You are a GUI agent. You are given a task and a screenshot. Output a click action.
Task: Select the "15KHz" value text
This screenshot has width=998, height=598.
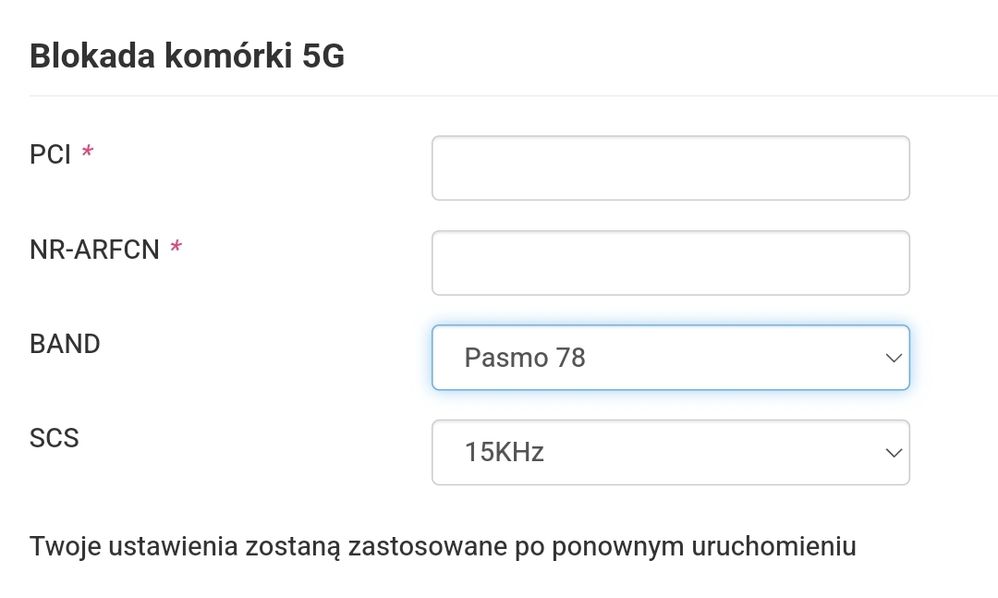point(504,452)
